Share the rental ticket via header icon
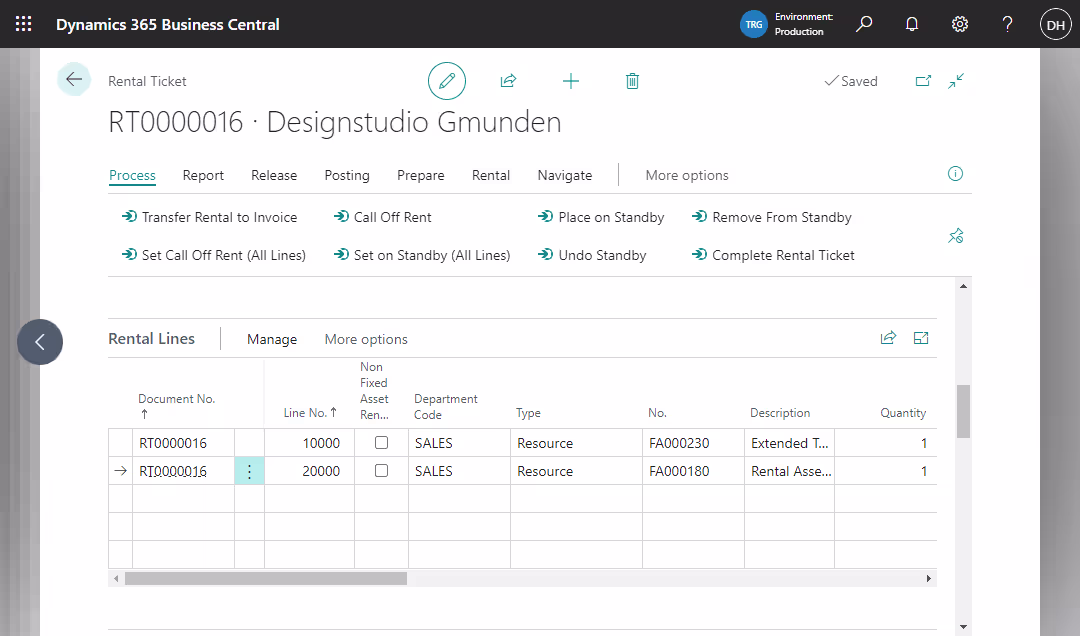This screenshot has width=1080, height=636. (x=508, y=81)
